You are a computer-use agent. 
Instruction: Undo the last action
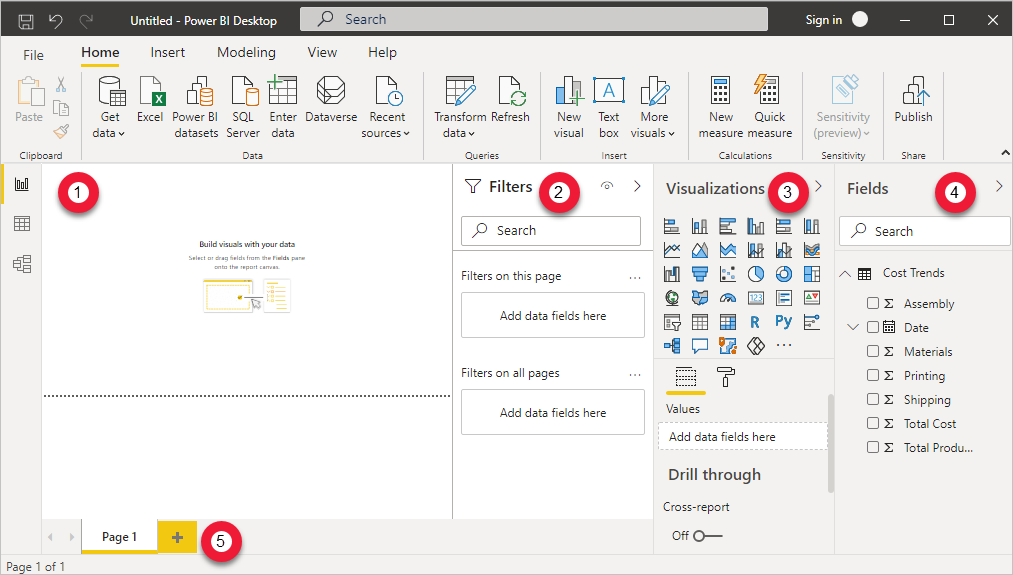pyautogui.click(x=56, y=21)
